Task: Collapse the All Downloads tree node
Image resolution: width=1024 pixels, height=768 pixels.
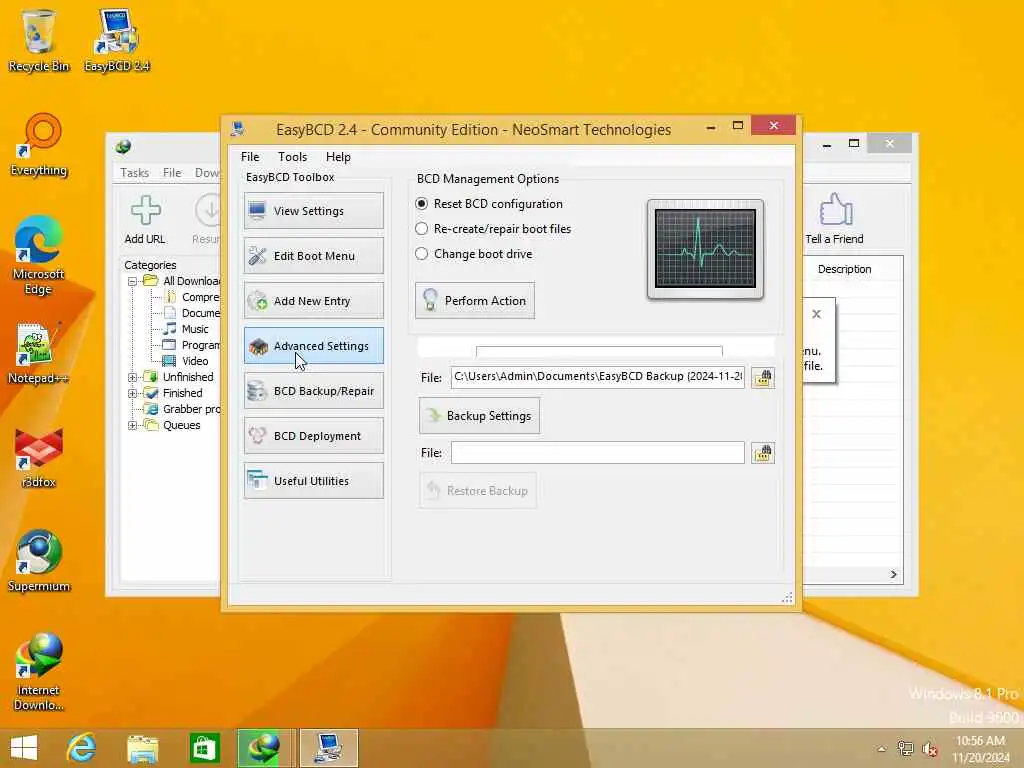Action: (x=133, y=281)
